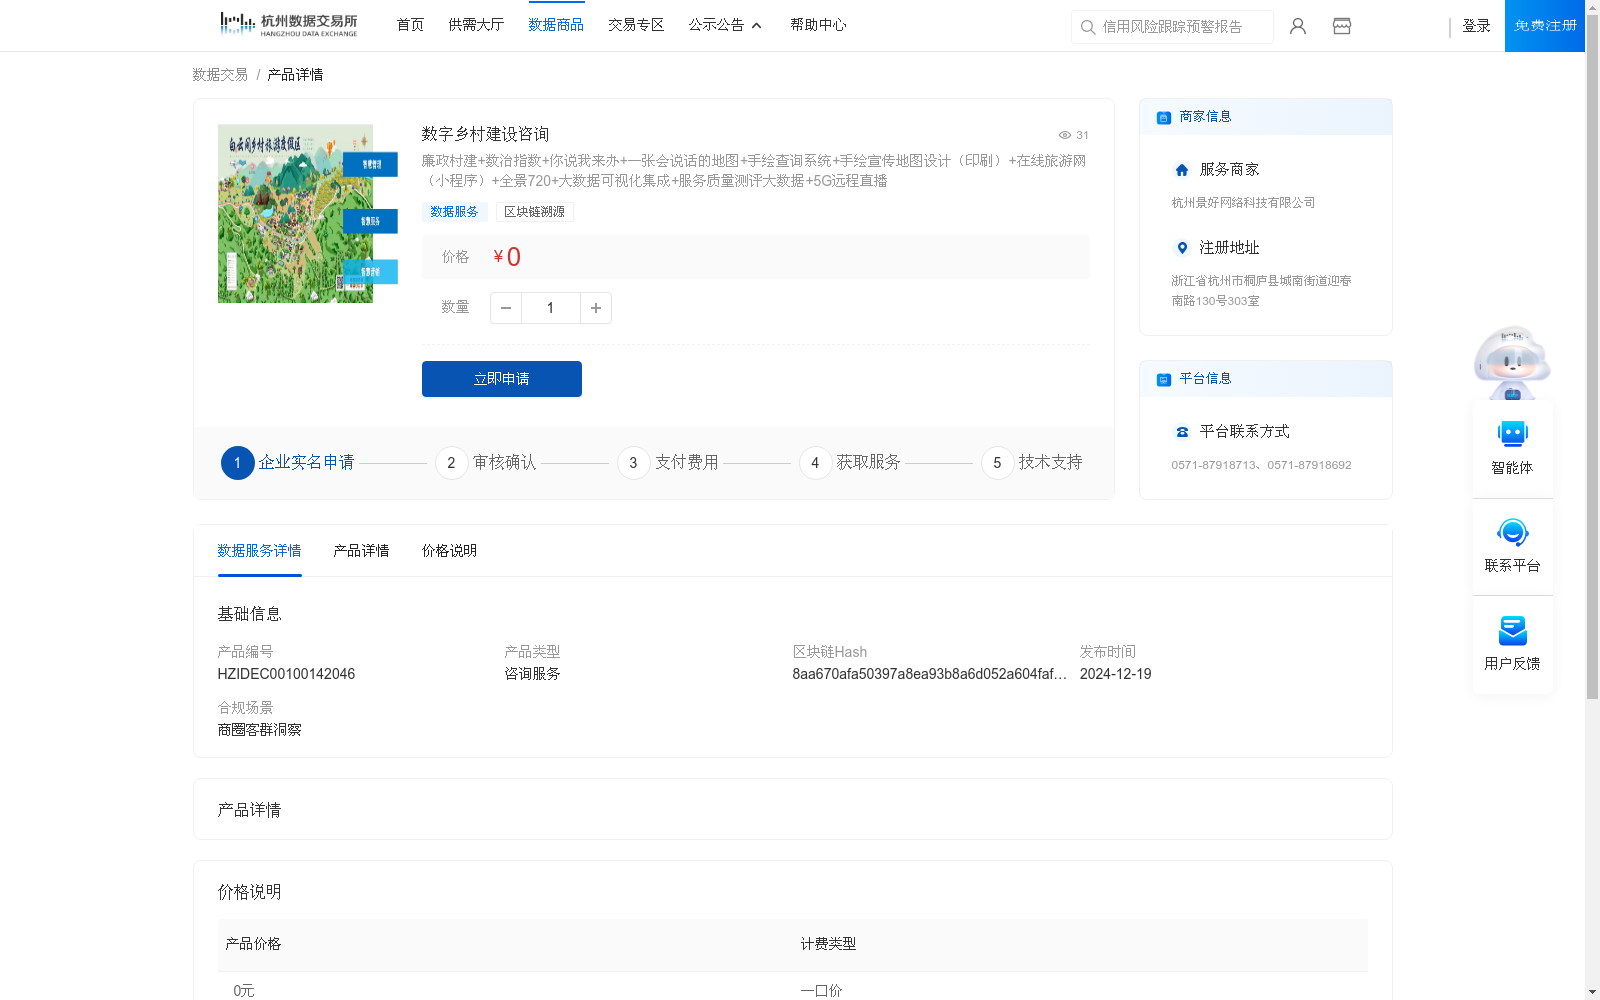The height and width of the screenshot is (1000, 1600).
Task: Click the 数据服务 tag
Action: click(455, 212)
